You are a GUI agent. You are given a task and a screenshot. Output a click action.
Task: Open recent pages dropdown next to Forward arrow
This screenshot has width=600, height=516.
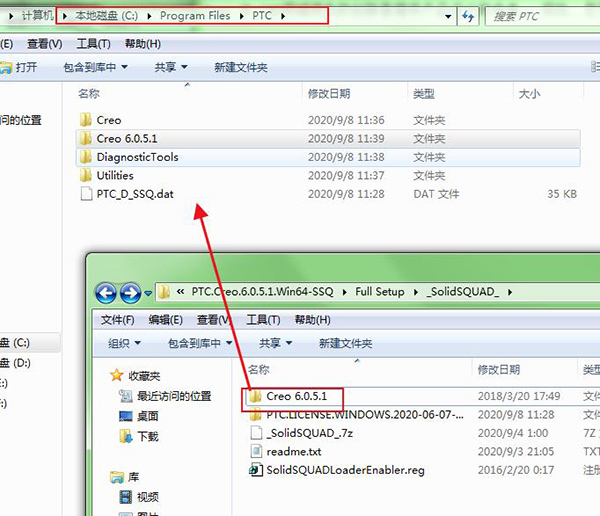(x=148, y=294)
